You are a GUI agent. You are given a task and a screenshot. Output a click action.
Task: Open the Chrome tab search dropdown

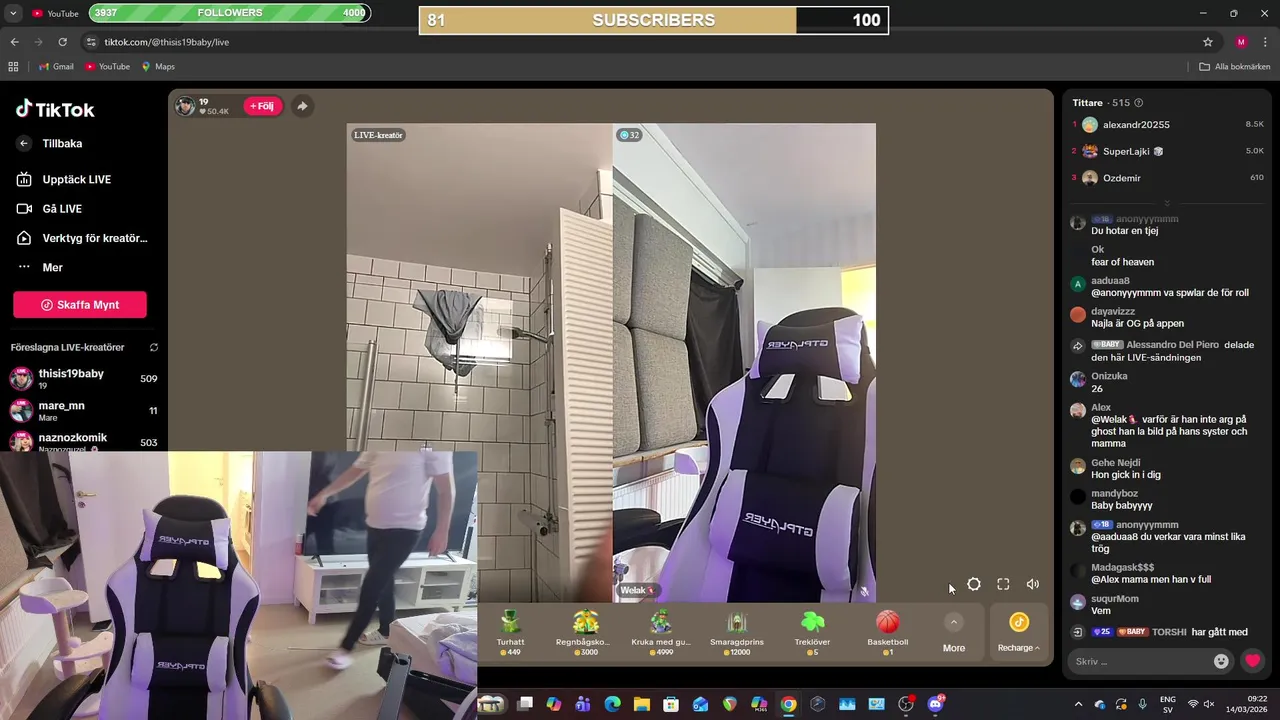13,13
